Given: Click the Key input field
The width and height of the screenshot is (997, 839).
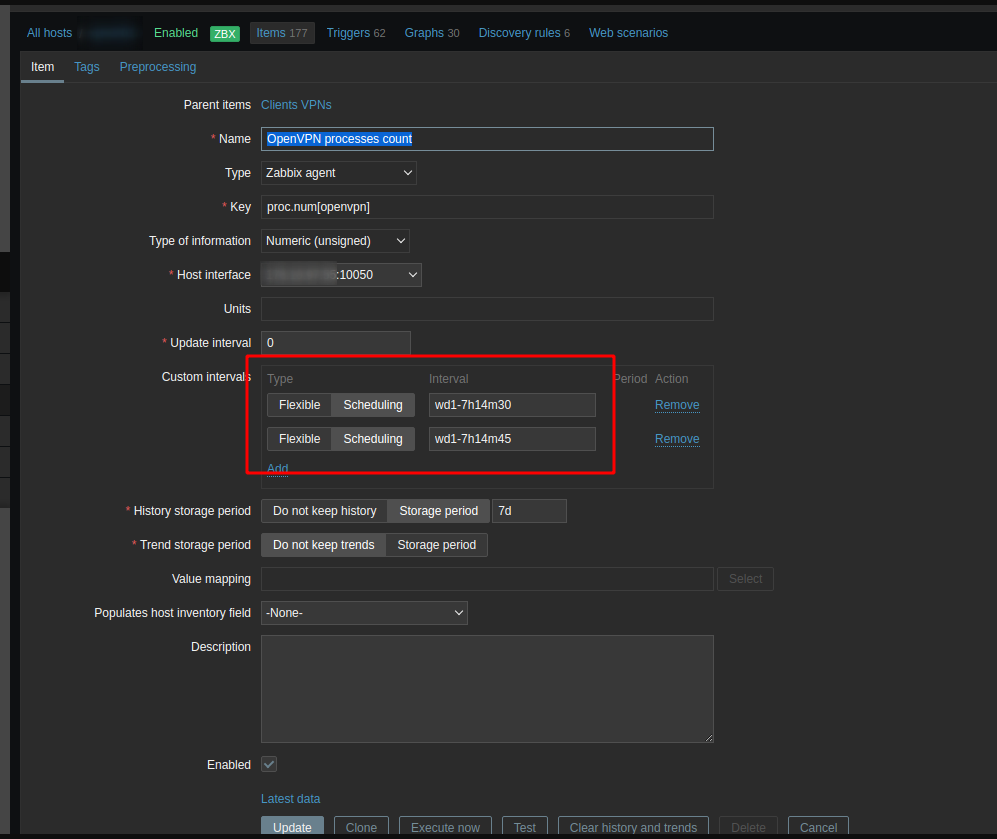Looking at the screenshot, I should point(487,207).
